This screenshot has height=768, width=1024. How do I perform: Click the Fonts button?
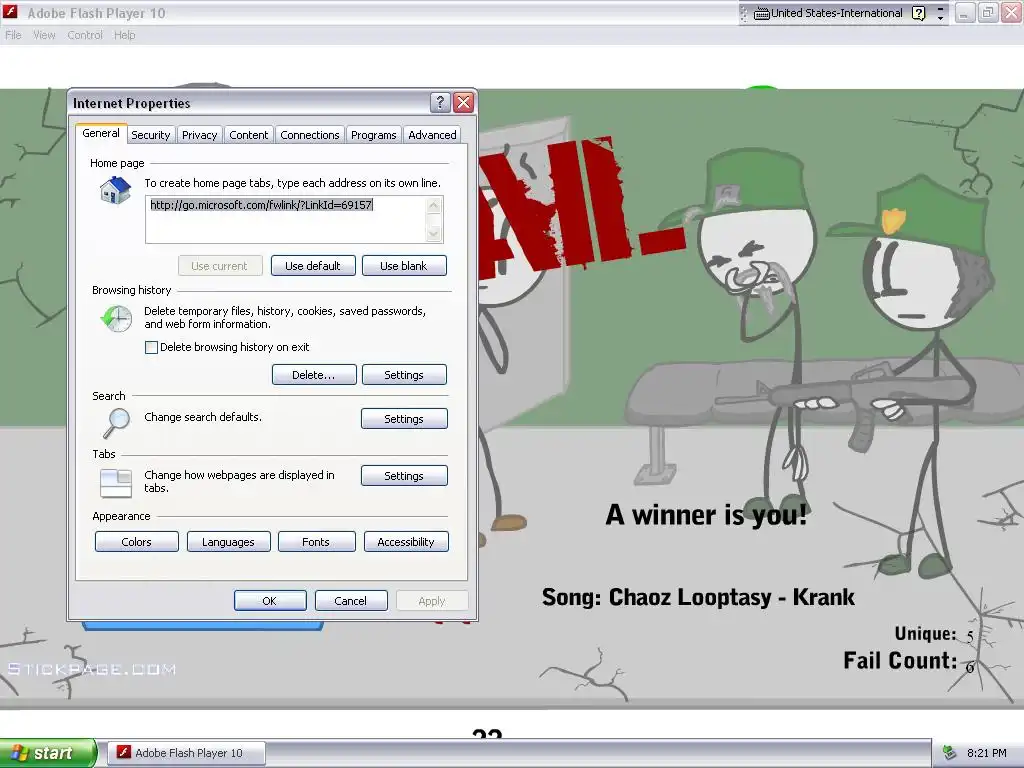click(316, 542)
